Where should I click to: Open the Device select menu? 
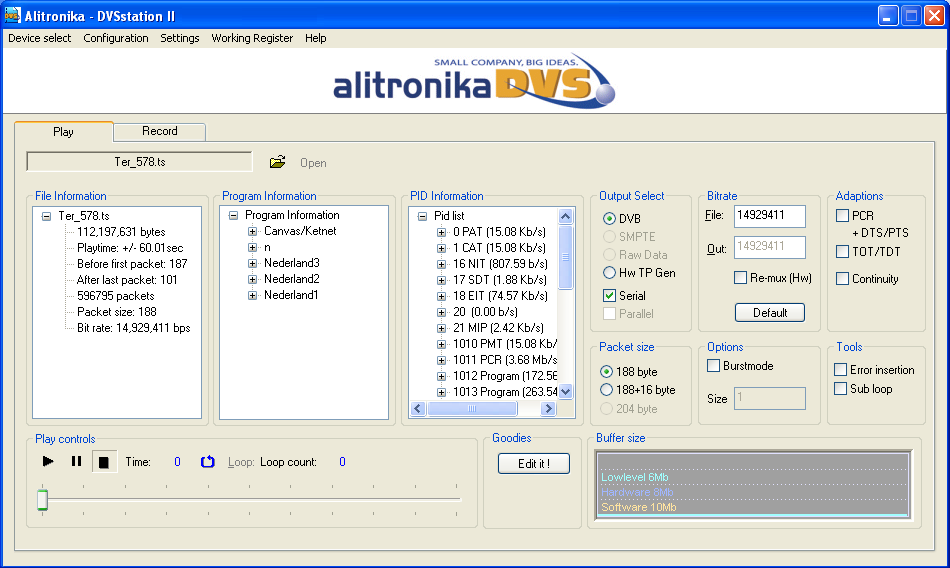pos(39,38)
